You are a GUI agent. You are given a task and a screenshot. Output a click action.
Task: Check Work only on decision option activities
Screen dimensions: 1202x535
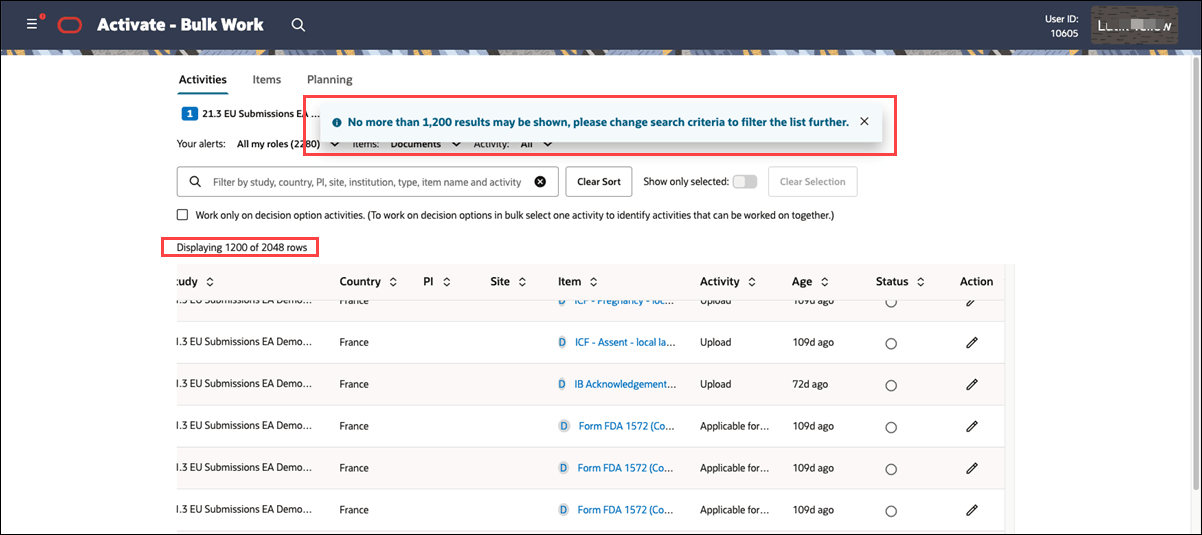coord(182,215)
